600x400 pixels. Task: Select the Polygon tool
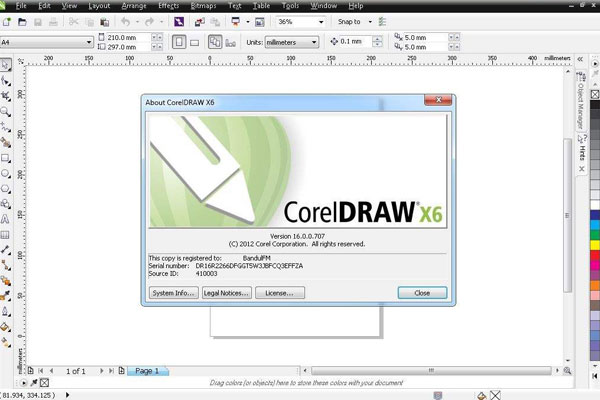pos(5,189)
